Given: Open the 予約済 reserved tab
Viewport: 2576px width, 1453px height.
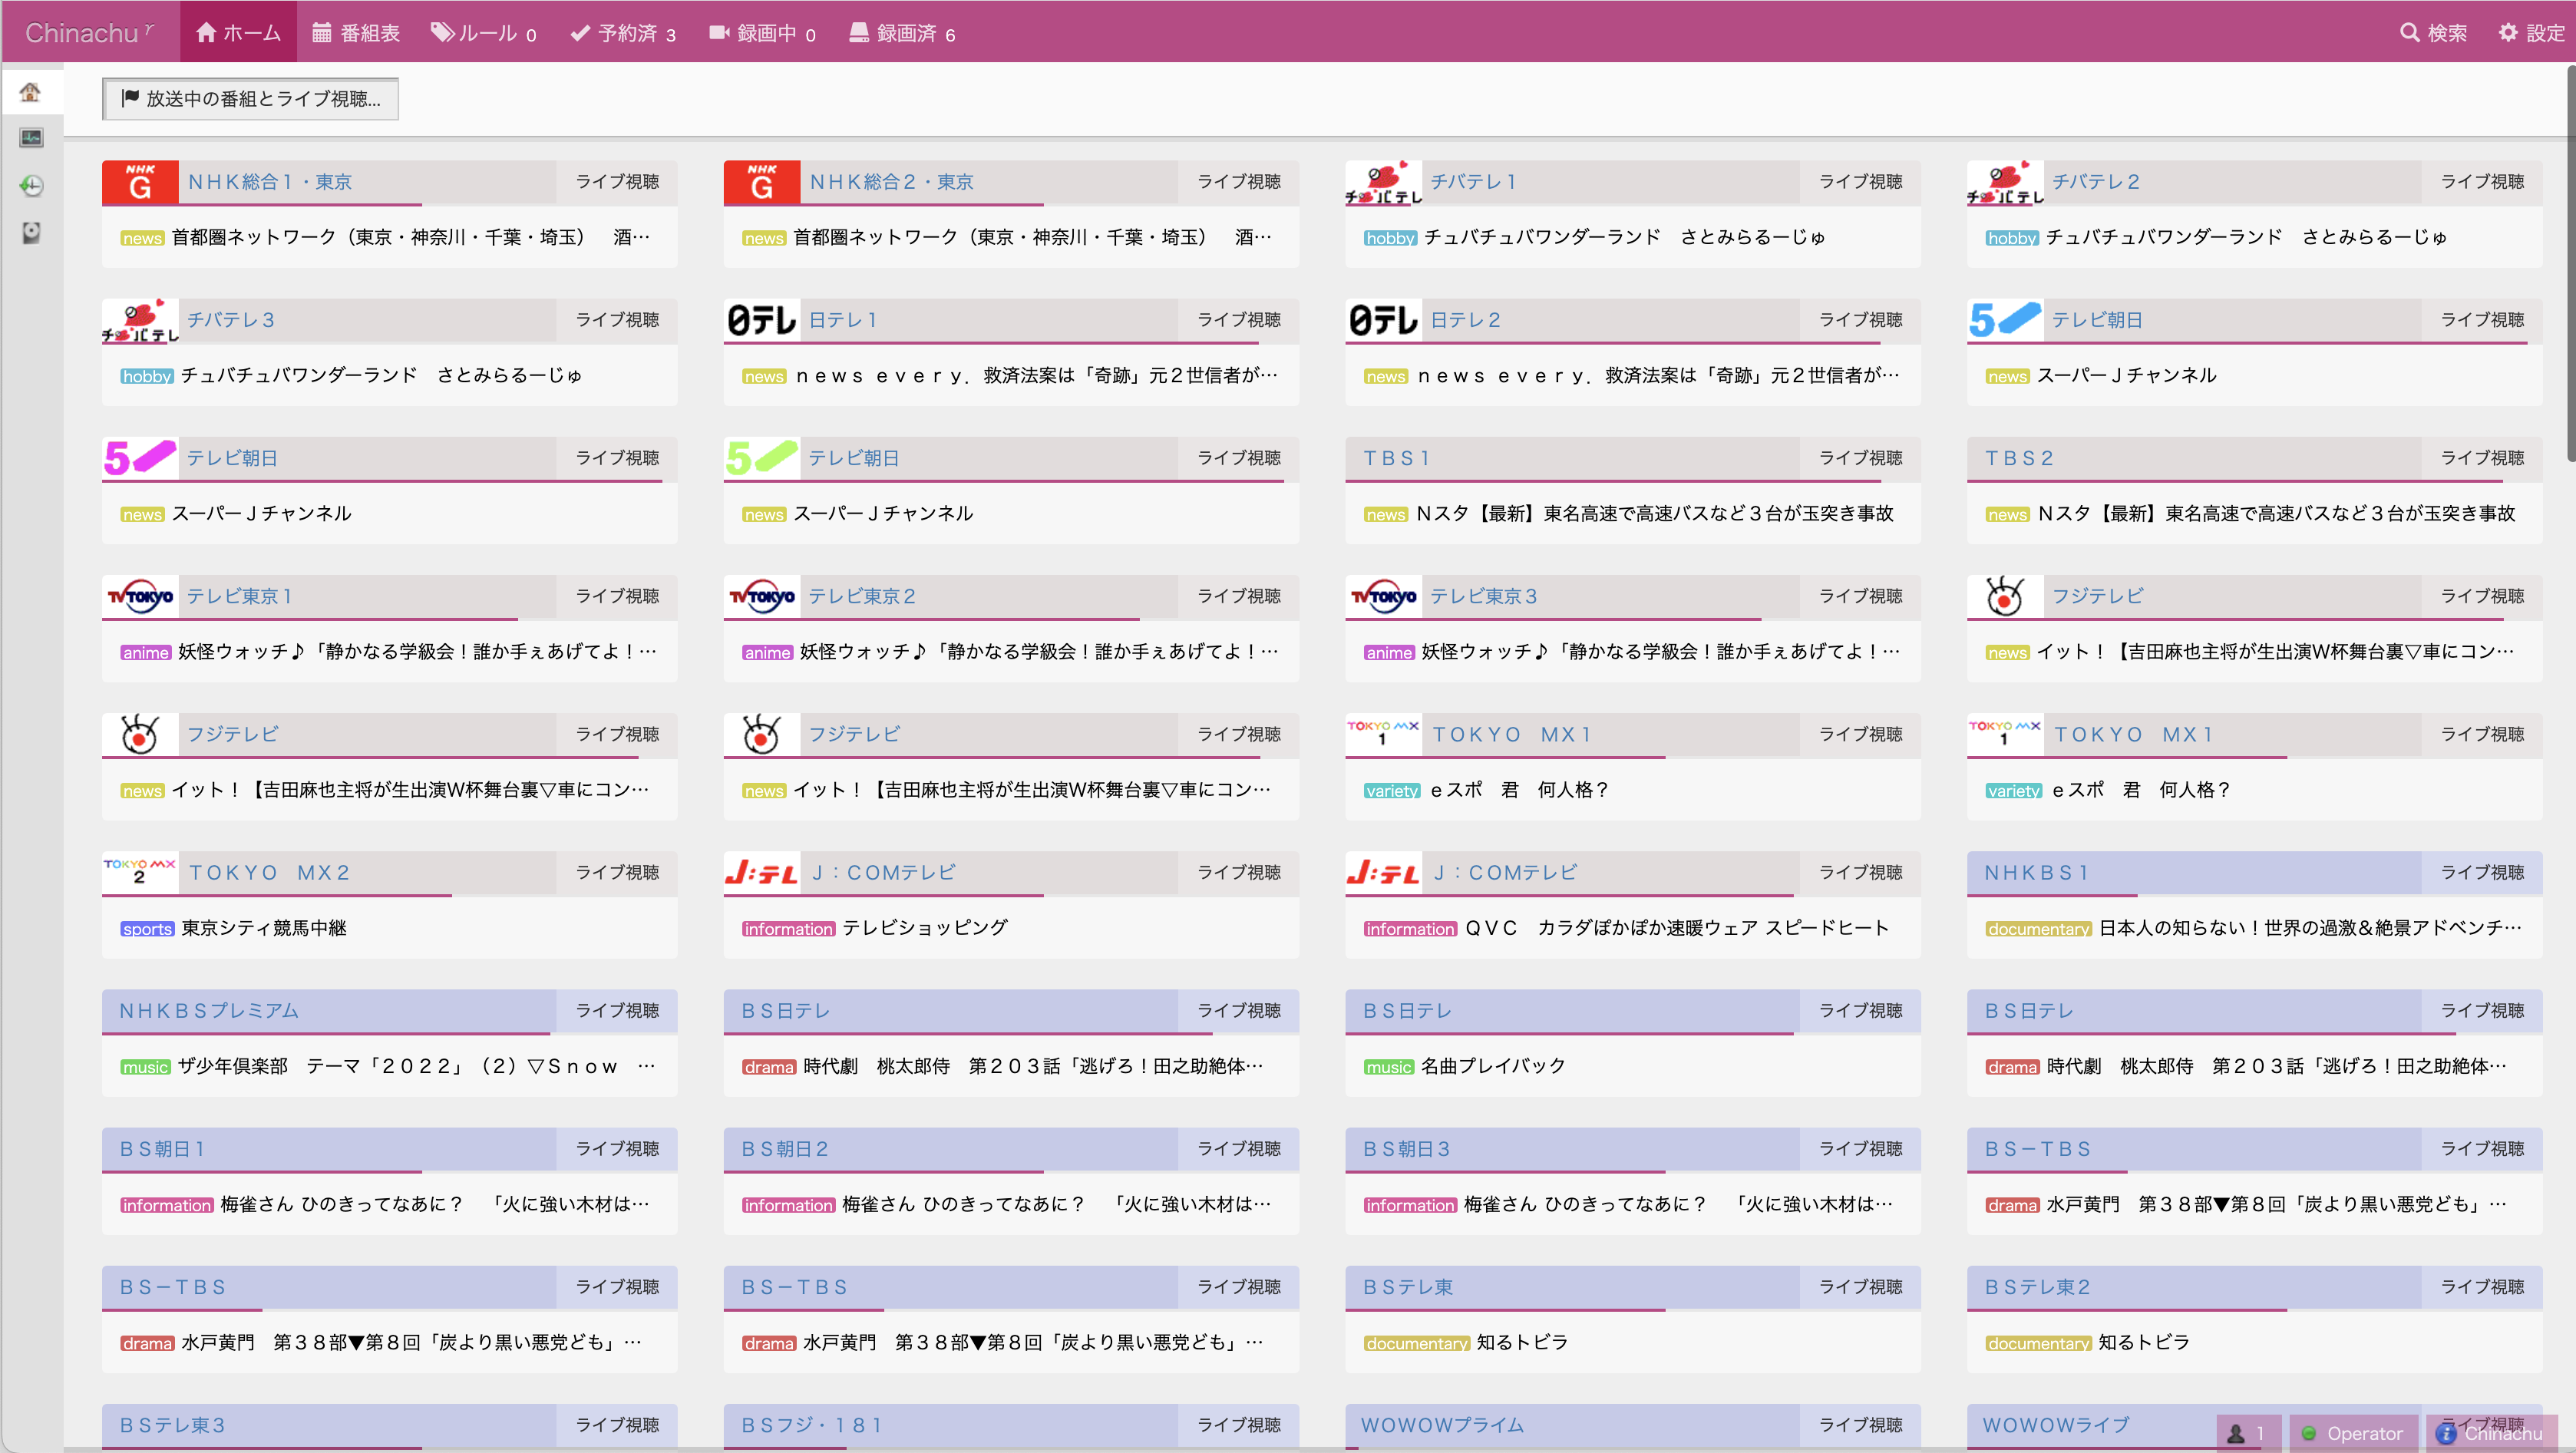Looking at the screenshot, I should 623,33.
